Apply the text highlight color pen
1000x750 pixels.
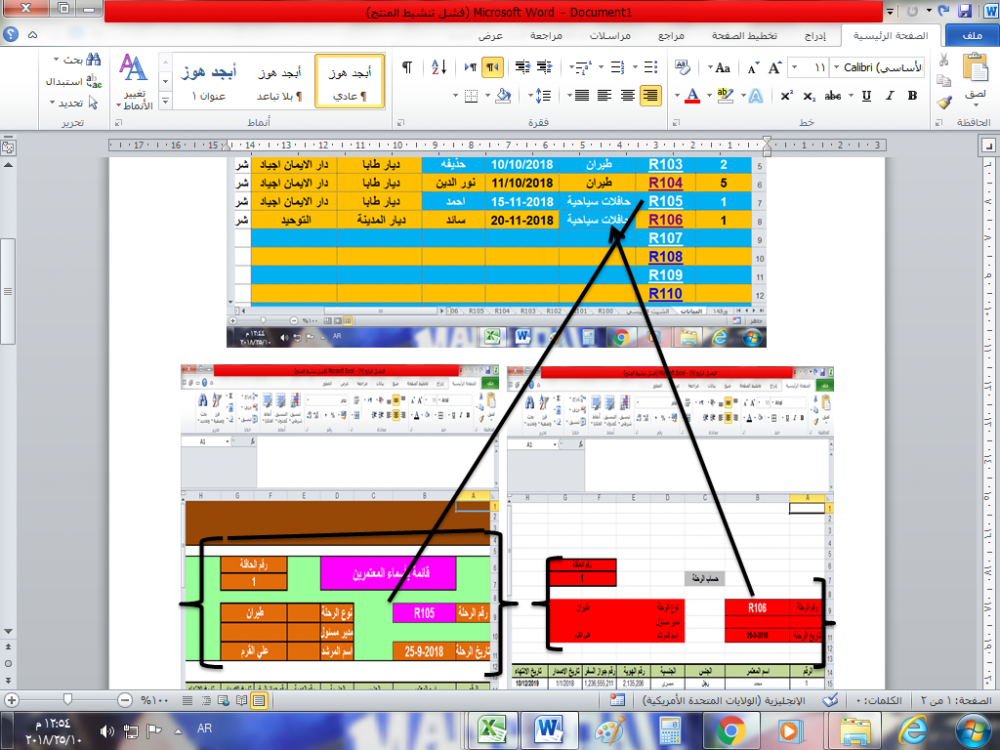[x=724, y=96]
